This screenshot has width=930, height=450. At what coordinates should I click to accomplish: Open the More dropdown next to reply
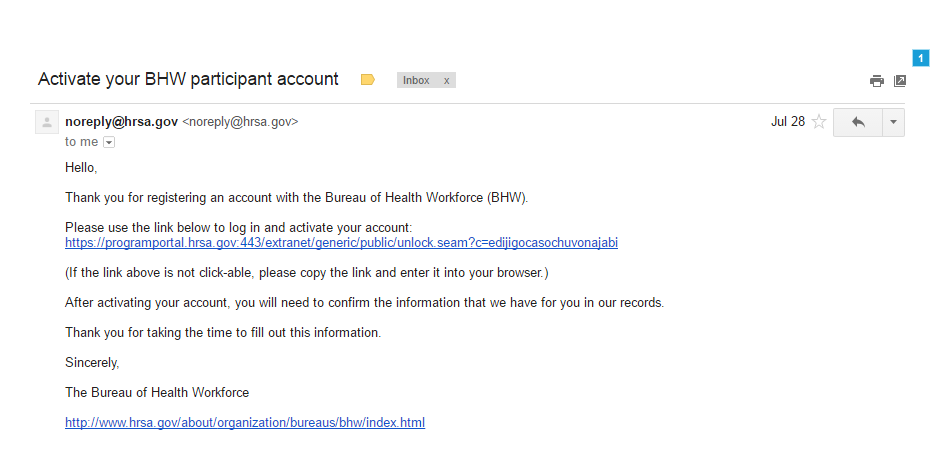893,122
